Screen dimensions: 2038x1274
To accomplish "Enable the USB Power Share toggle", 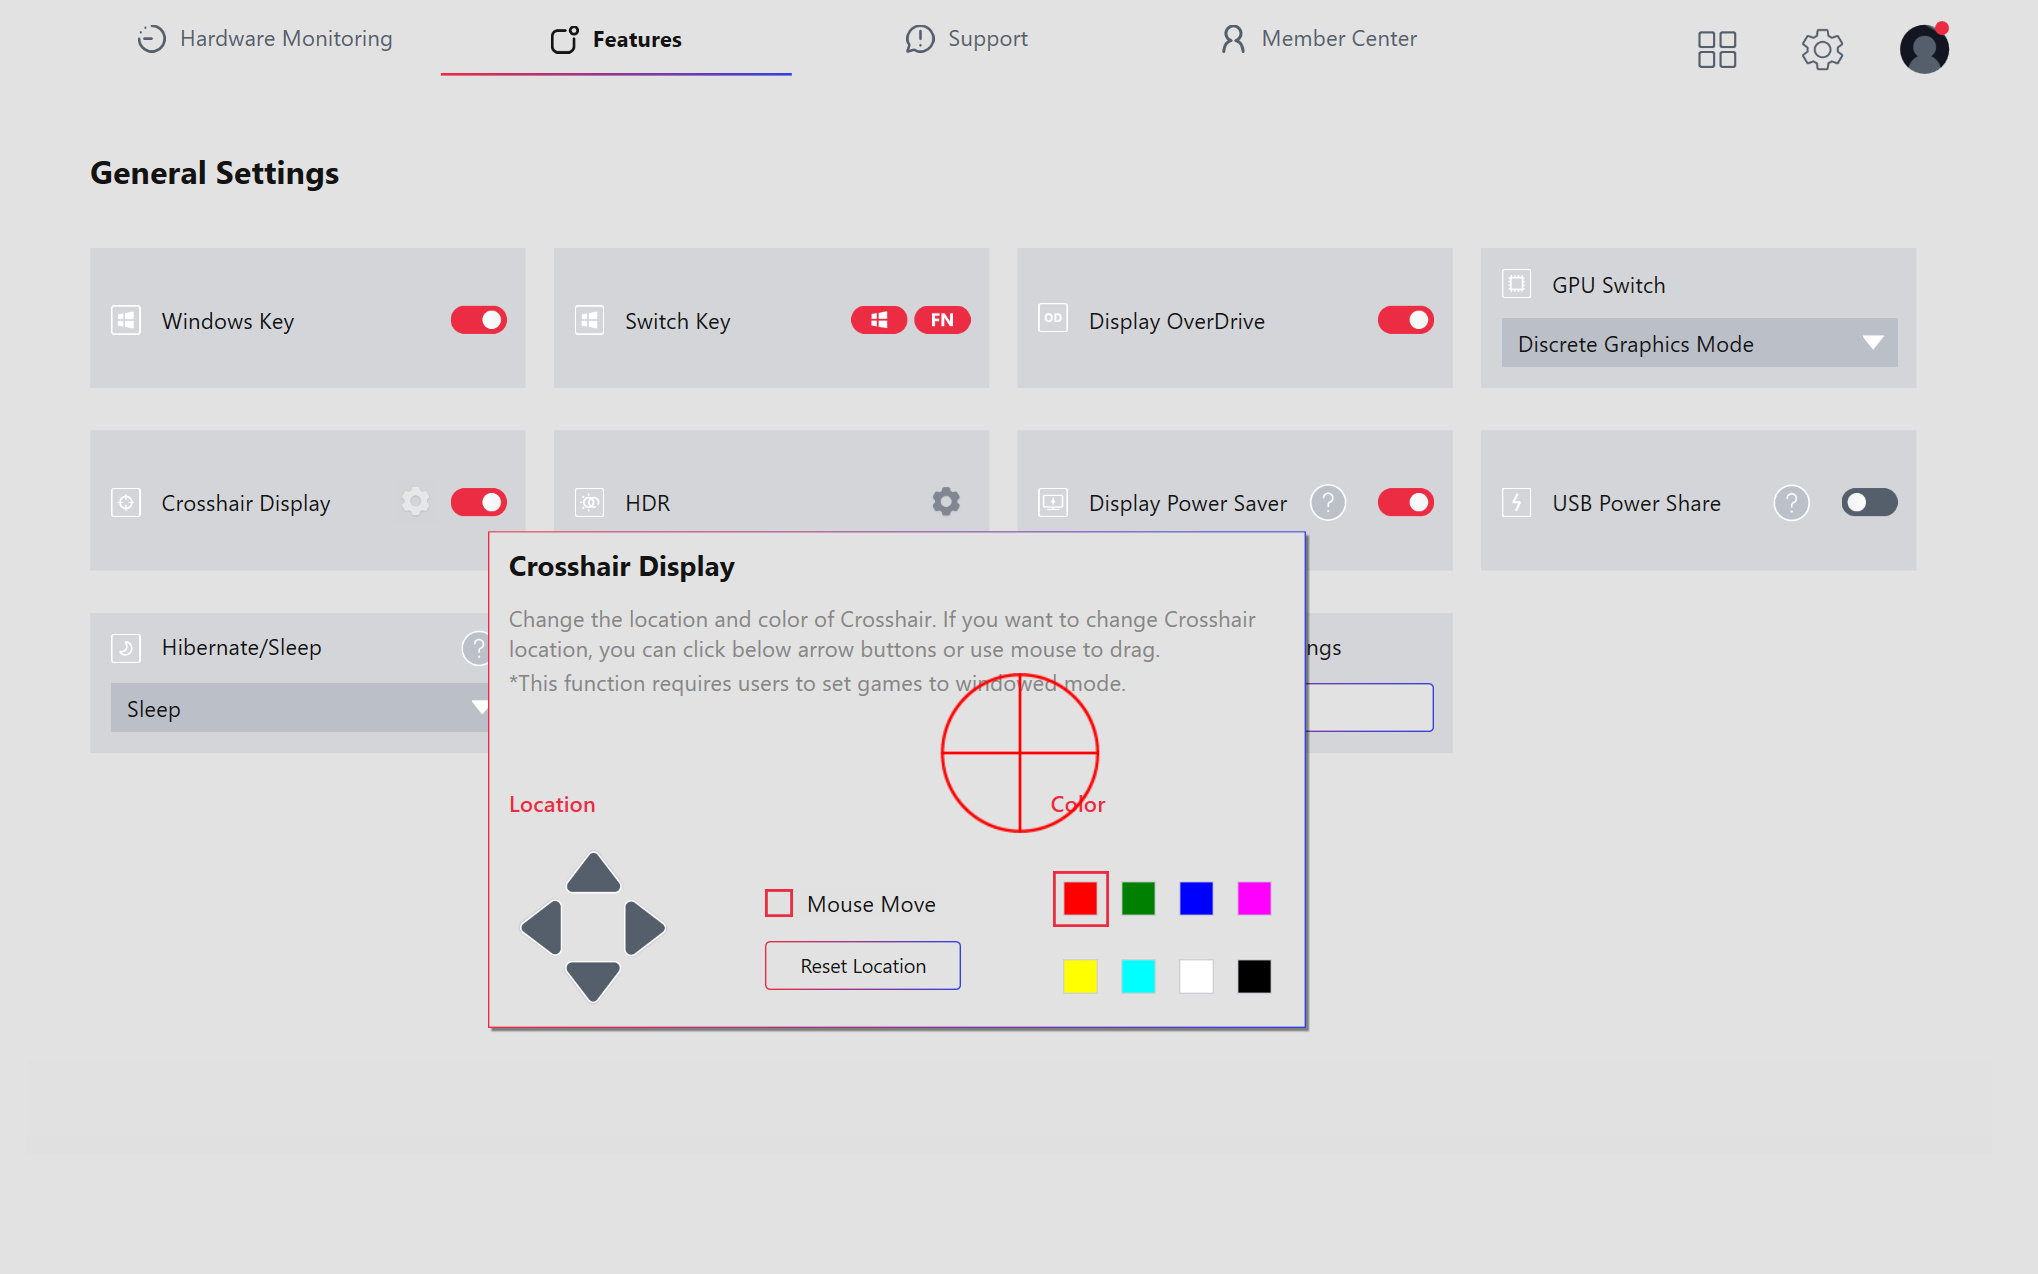I will coord(1869,502).
